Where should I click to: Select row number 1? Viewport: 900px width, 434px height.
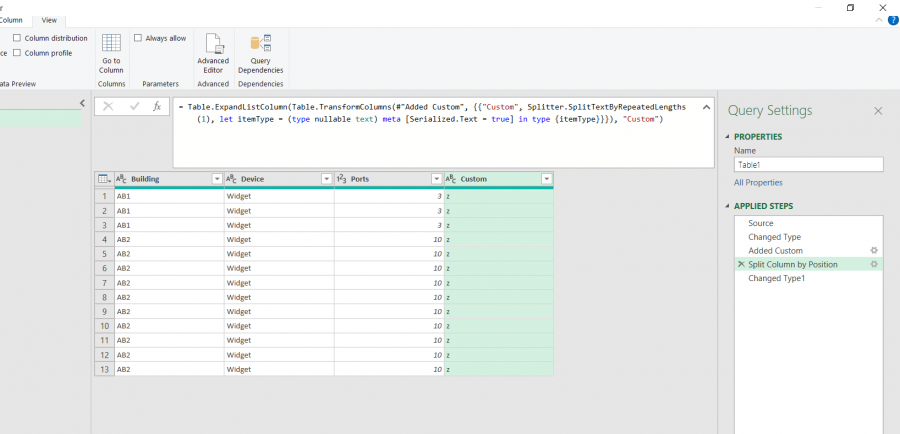(104, 196)
